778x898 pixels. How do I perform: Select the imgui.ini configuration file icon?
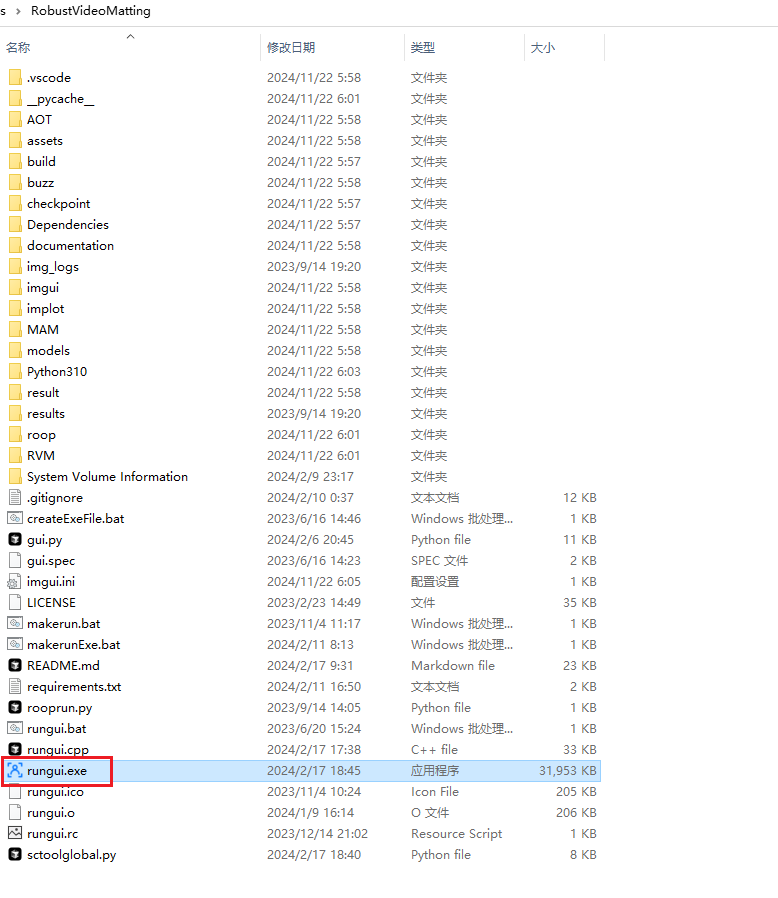click(15, 582)
